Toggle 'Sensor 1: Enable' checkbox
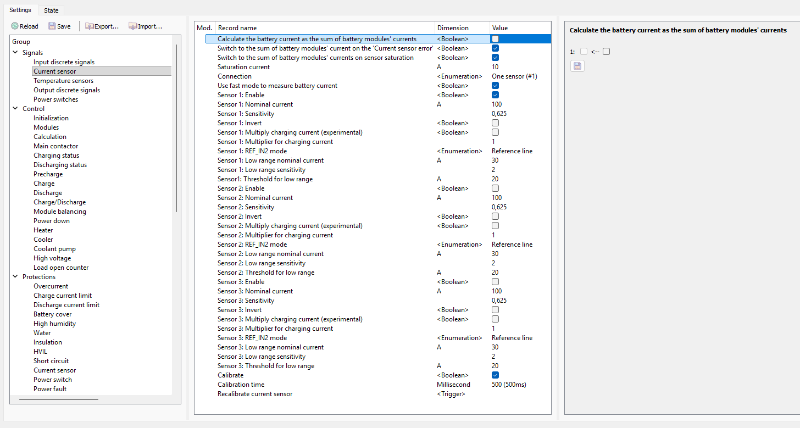800x428 pixels. [x=495, y=95]
